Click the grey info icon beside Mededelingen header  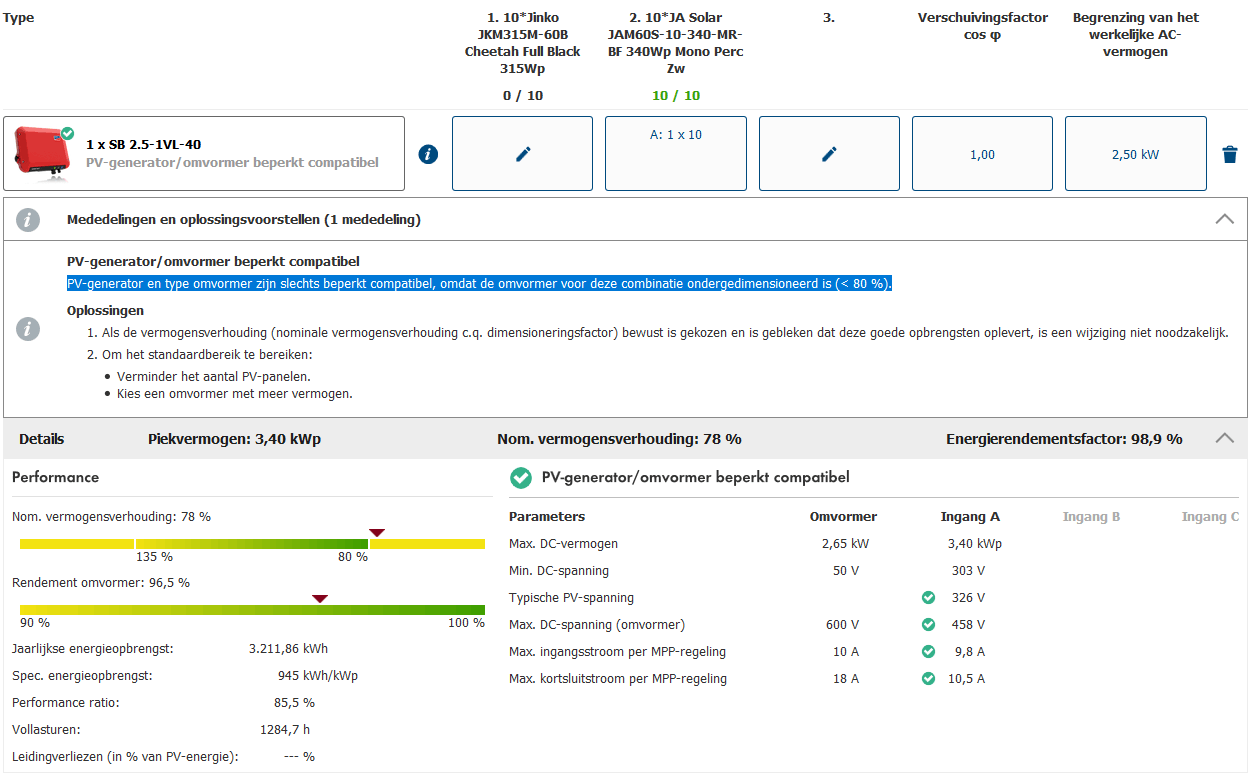tap(29, 219)
